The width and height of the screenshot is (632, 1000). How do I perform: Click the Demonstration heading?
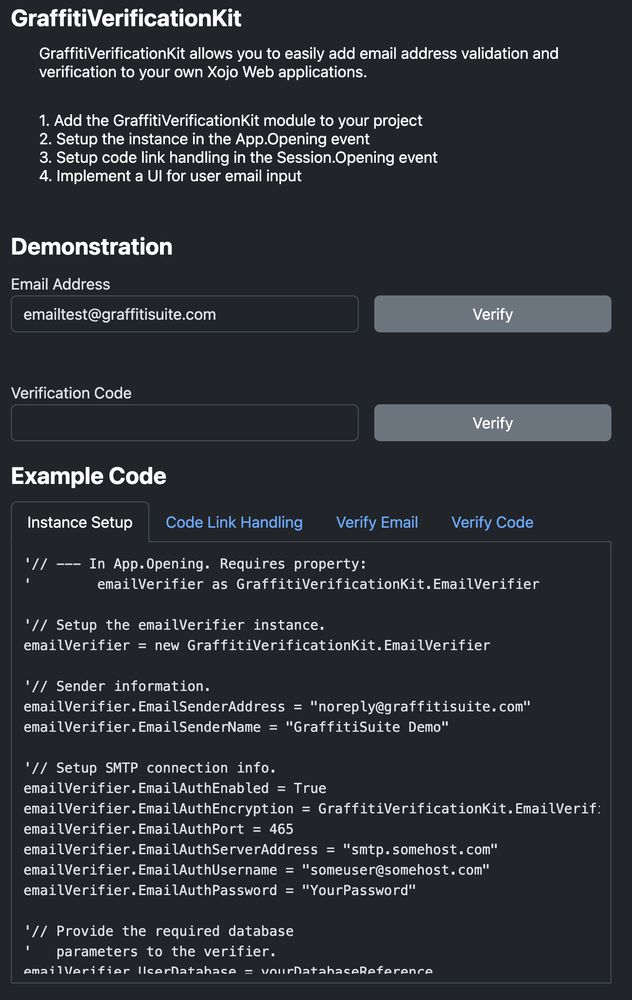[92, 247]
